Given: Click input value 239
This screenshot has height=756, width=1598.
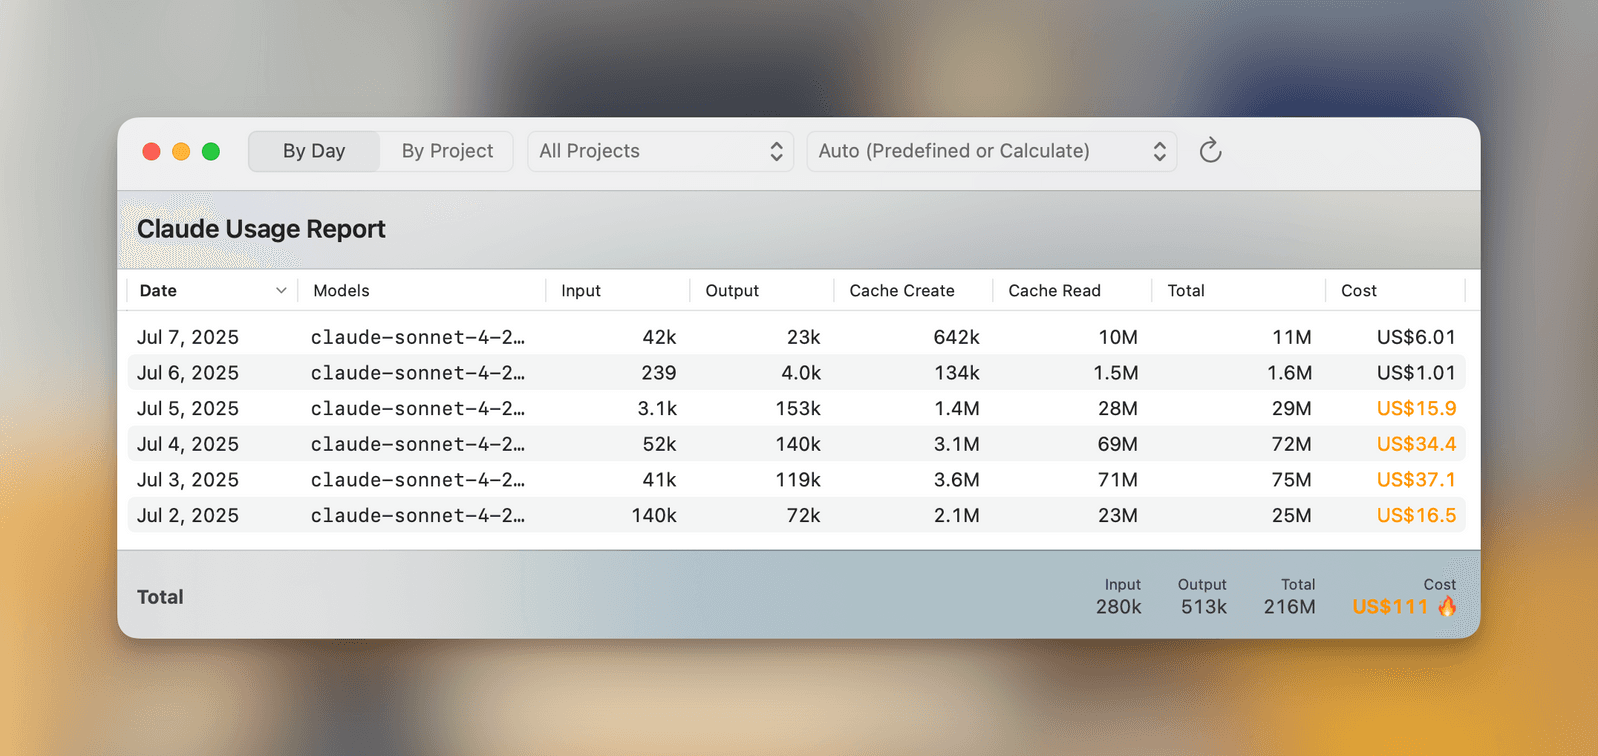Looking at the screenshot, I should [659, 373].
